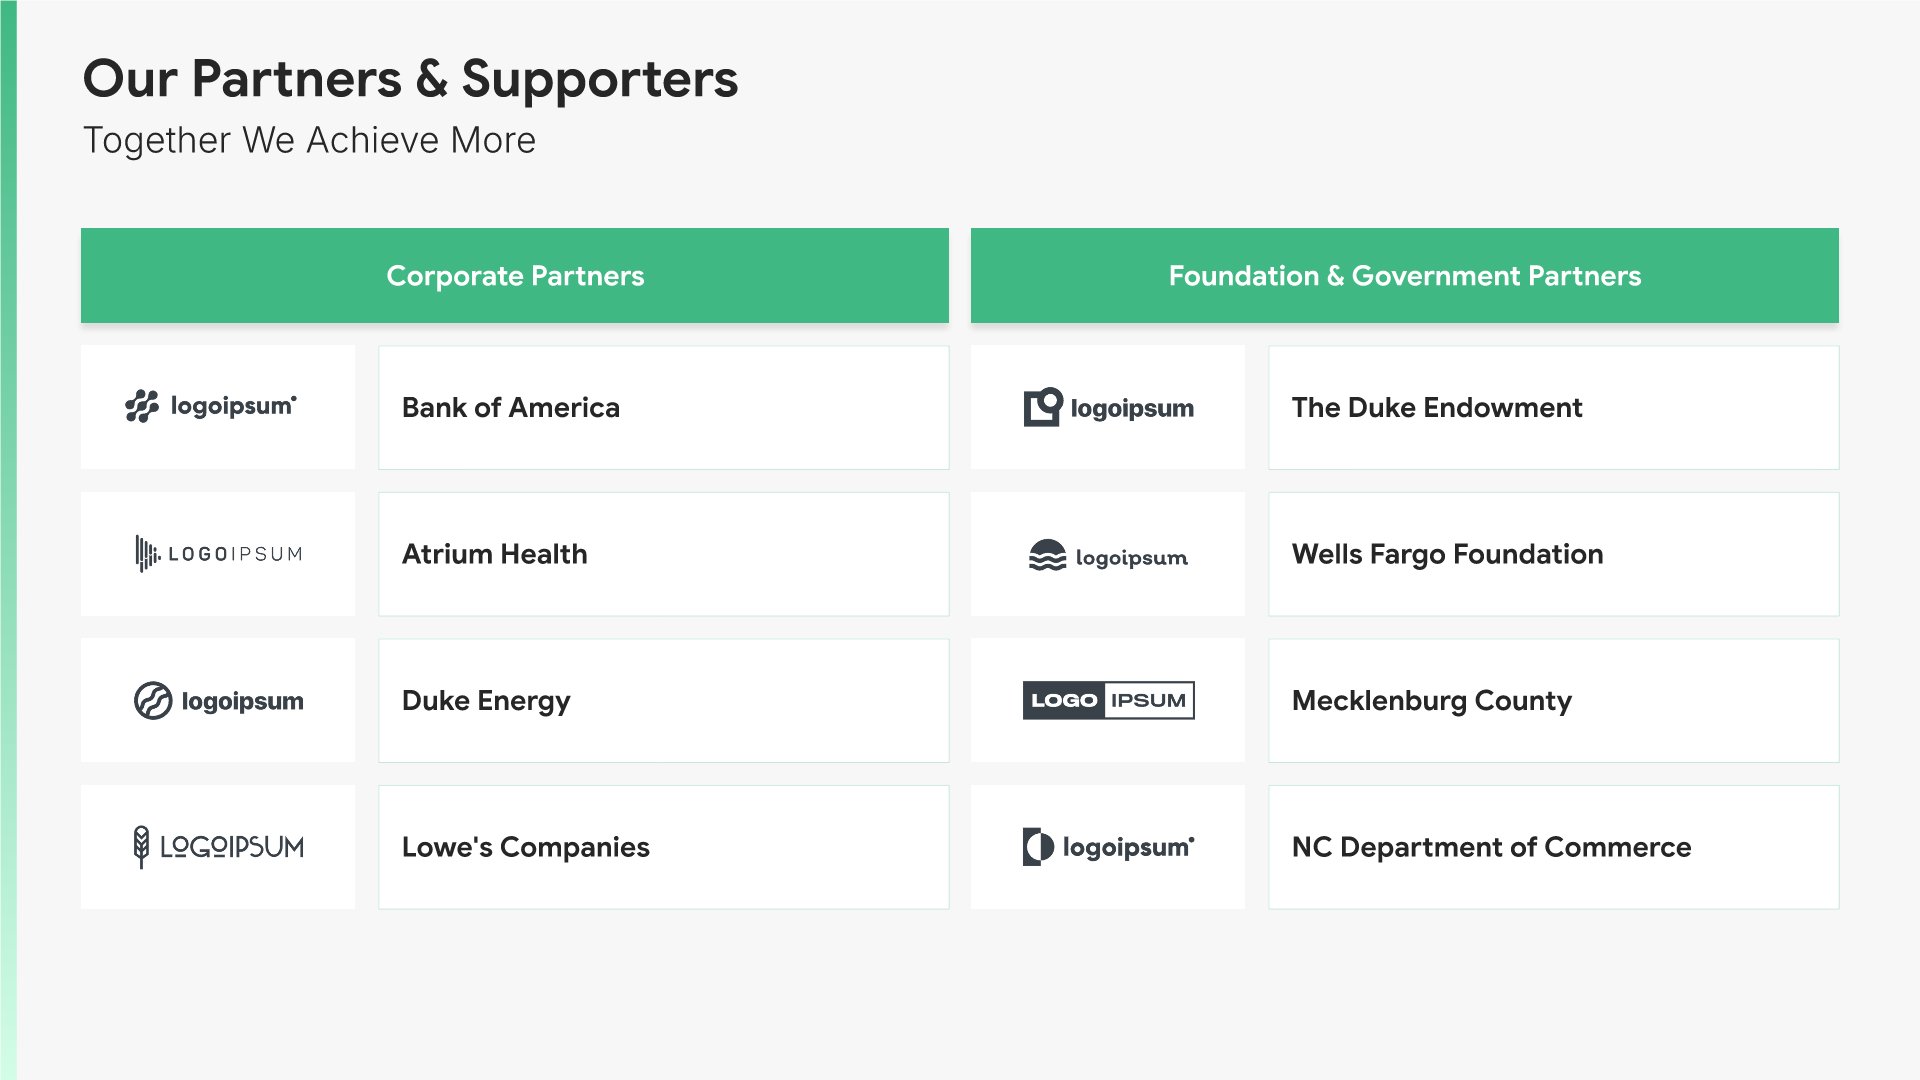The width and height of the screenshot is (1920, 1080).
Task: Click the logo beside Wells Fargo Foundation
Action: coord(1108,555)
